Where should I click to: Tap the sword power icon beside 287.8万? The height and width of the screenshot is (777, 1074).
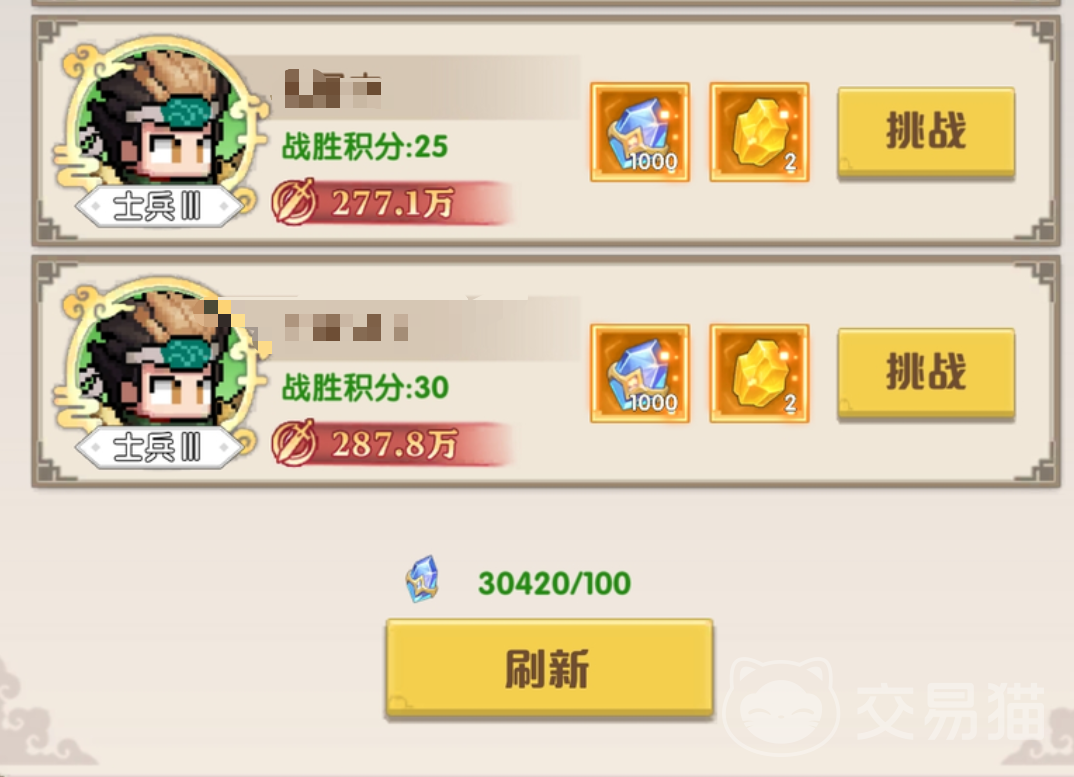tap(294, 443)
